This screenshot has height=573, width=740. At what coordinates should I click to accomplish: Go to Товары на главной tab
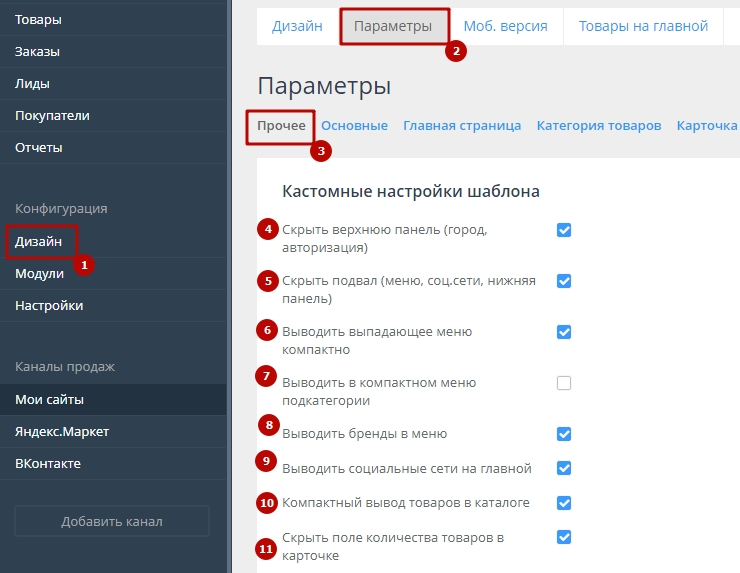point(643,26)
